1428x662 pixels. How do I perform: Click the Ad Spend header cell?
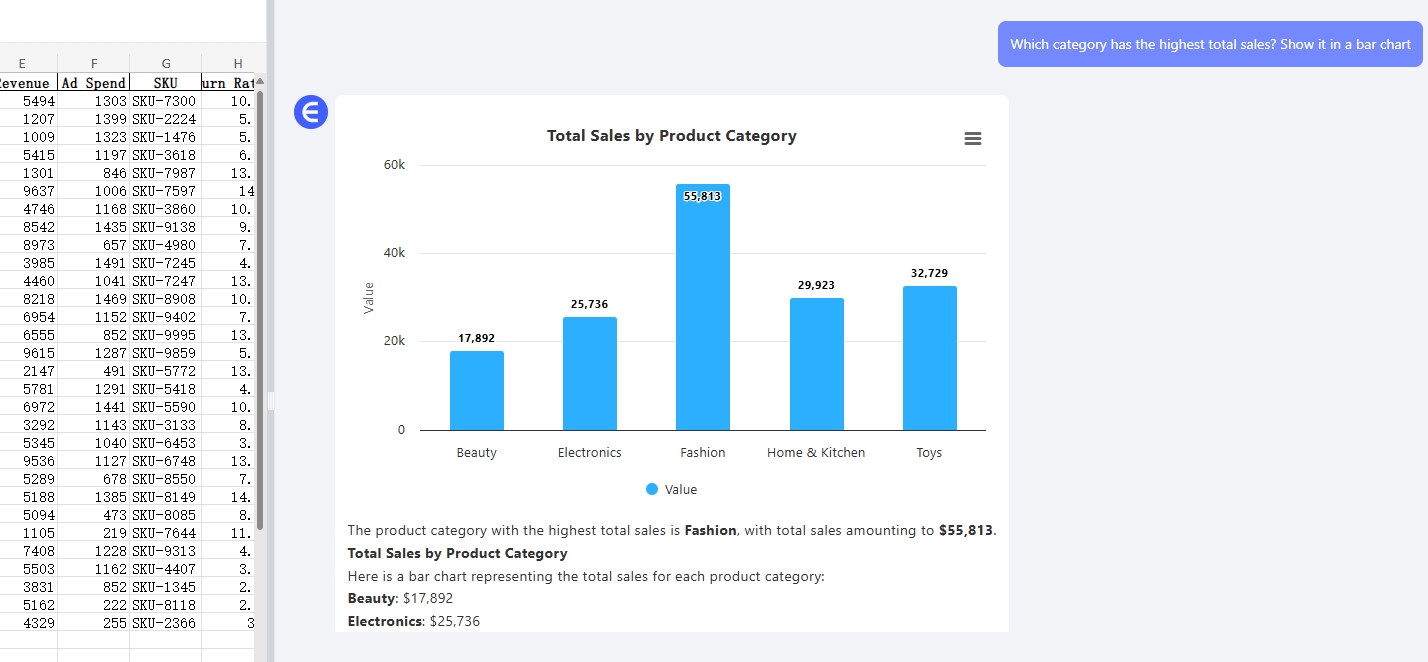[94, 83]
